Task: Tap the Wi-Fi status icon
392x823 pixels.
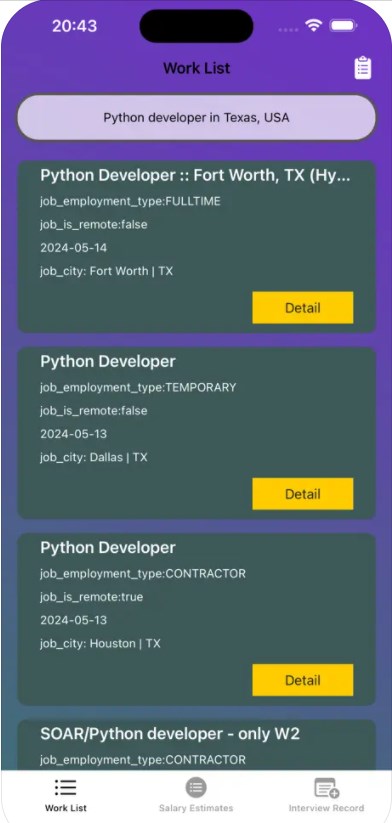Action: point(314,25)
